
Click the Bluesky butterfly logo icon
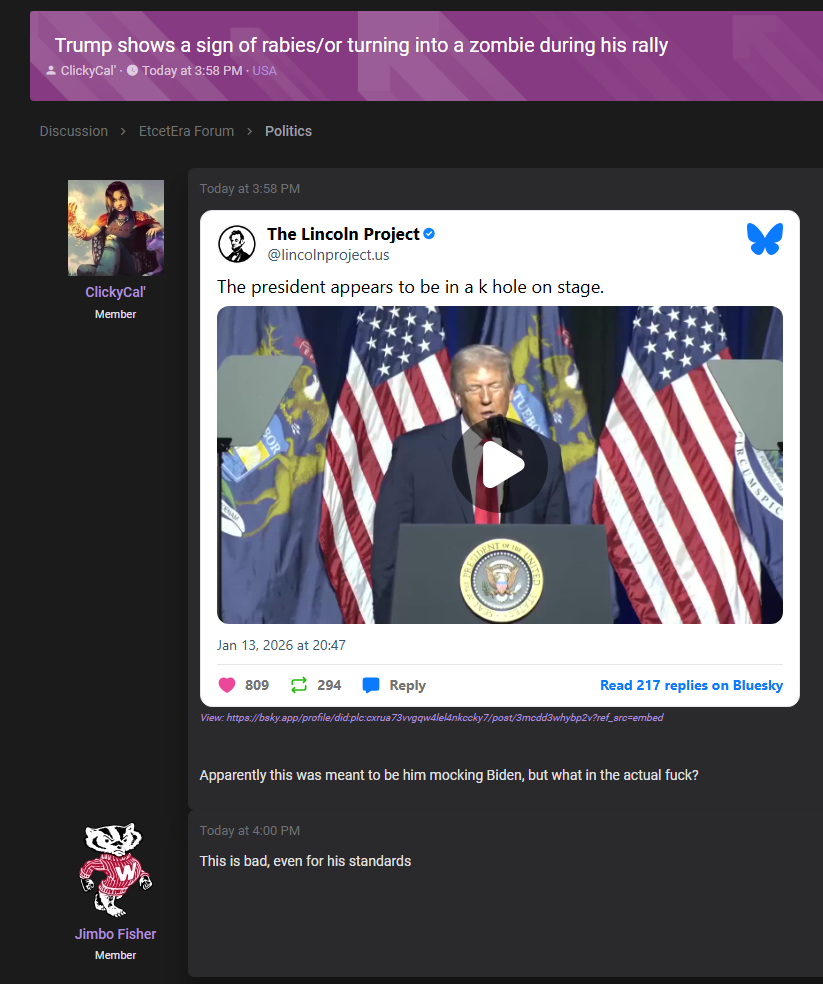coord(765,239)
